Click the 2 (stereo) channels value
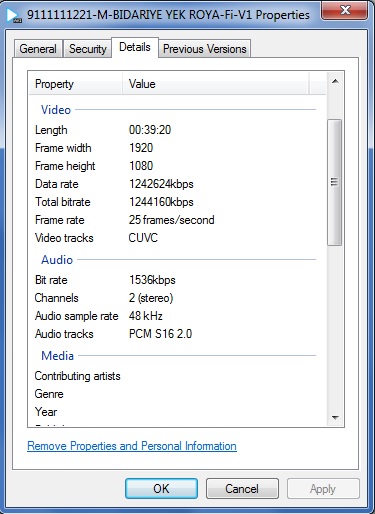This screenshot has height=514, width=375. pos(151,298)
